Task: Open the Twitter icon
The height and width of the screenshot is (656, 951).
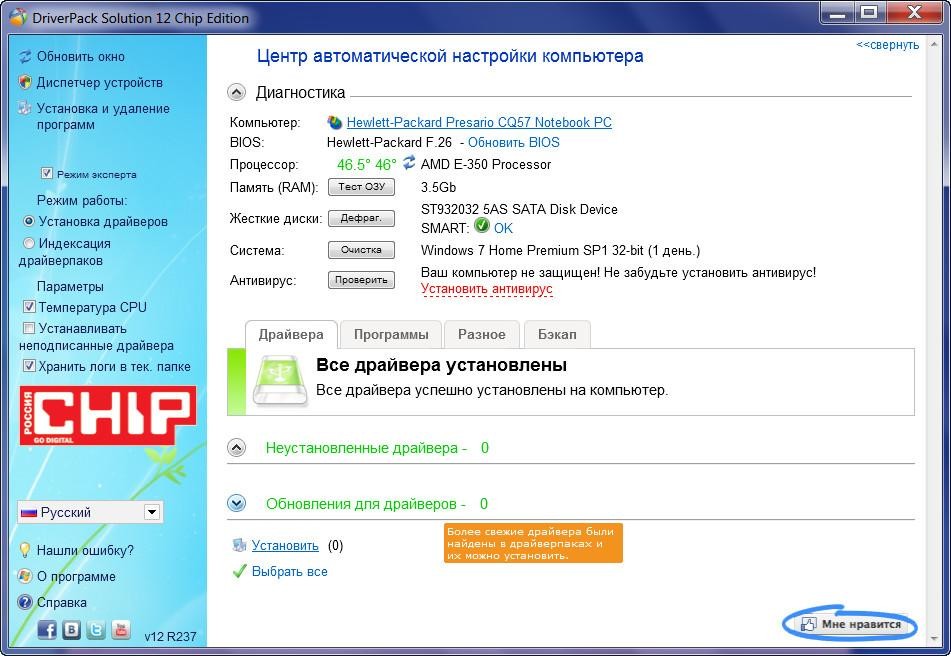Action: click(96, 631)
